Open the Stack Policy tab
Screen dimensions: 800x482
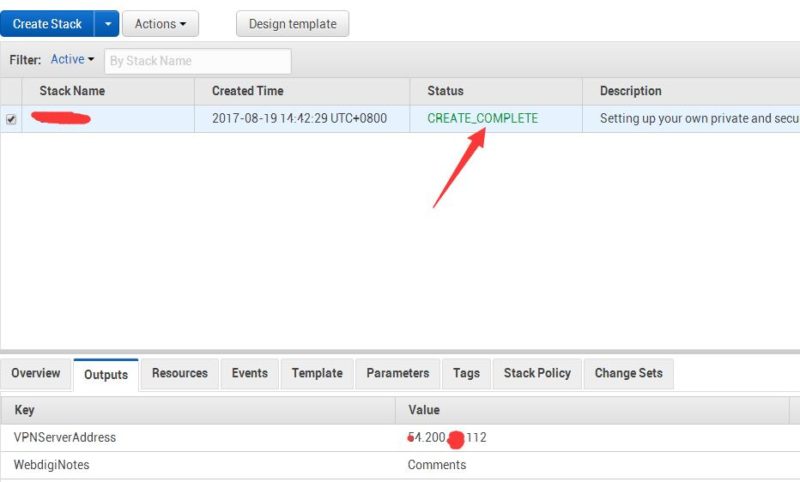[x=537, y=373]
